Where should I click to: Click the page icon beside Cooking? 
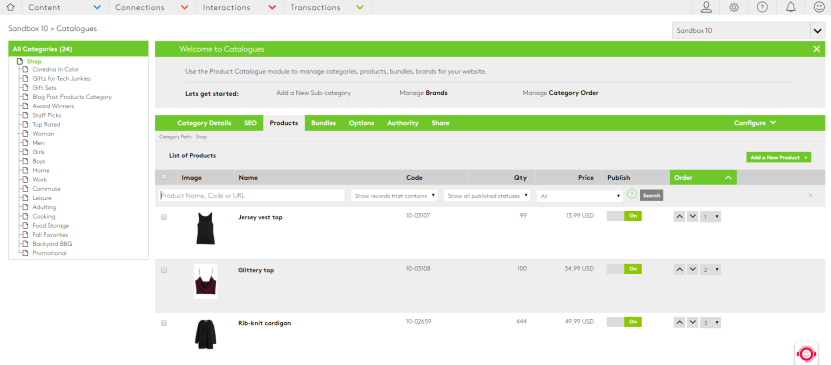click(25, 216)
